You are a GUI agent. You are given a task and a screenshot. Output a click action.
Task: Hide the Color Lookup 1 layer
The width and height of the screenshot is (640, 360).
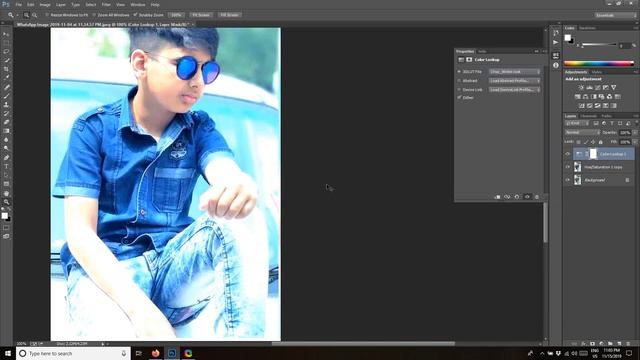pos(567,154)
